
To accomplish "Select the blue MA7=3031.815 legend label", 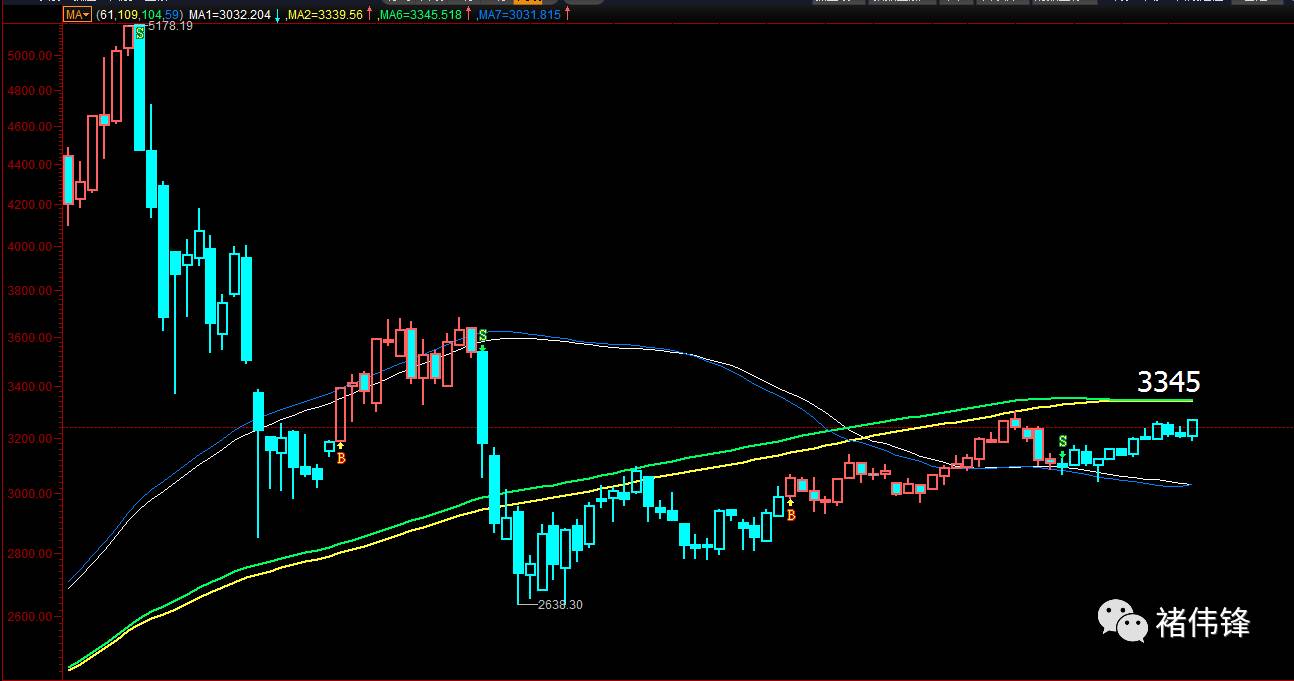I will (x=519, y=15).
